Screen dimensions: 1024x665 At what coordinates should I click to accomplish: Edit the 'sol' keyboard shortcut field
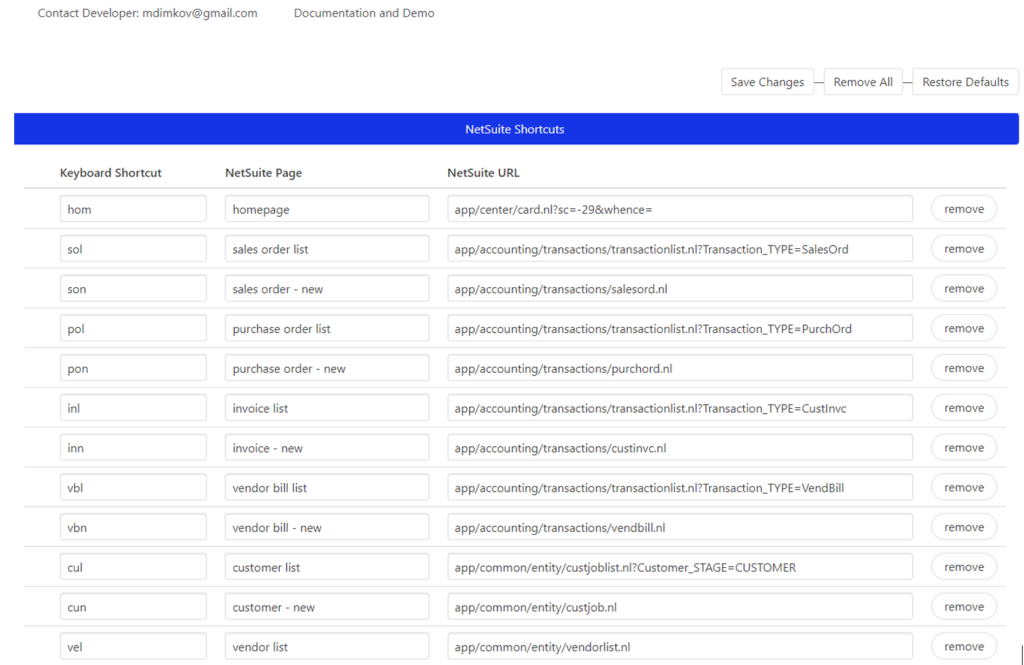[133, 249]
